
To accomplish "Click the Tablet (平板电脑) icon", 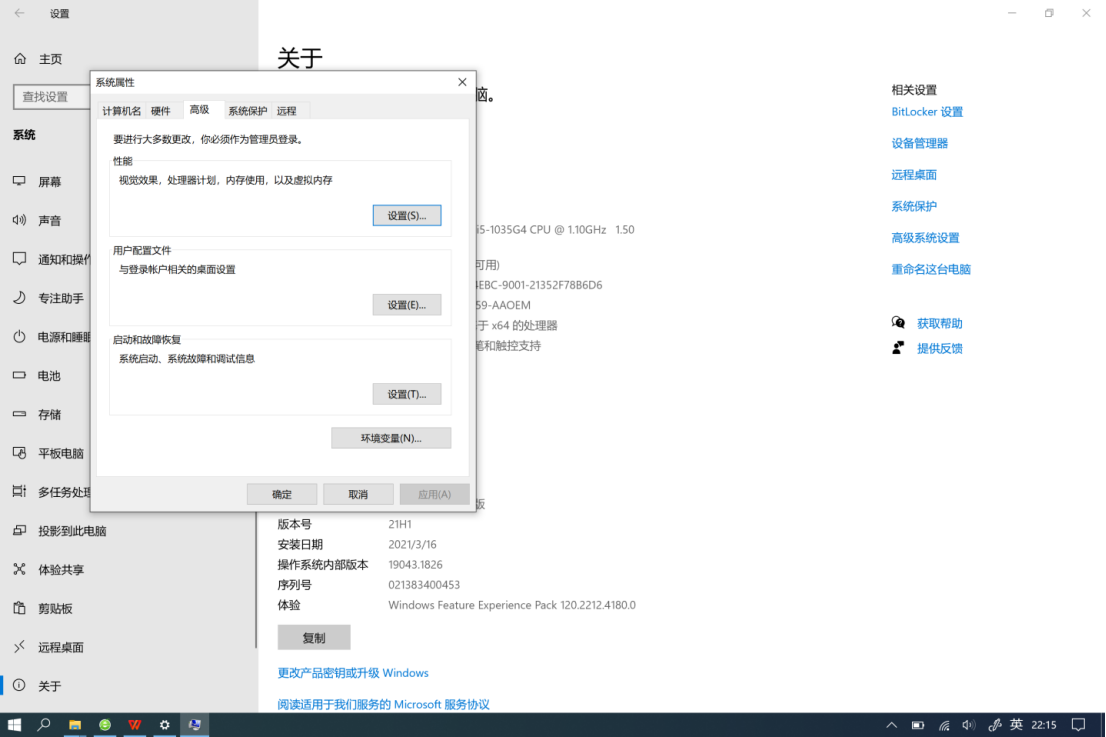I will [20, 453].
